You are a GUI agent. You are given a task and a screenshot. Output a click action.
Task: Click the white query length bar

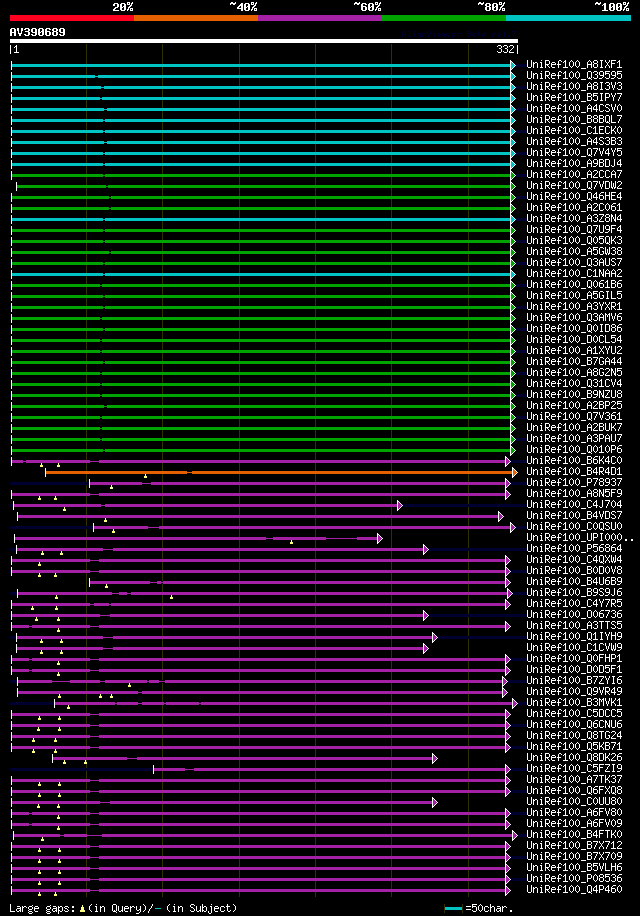(263, 41)
